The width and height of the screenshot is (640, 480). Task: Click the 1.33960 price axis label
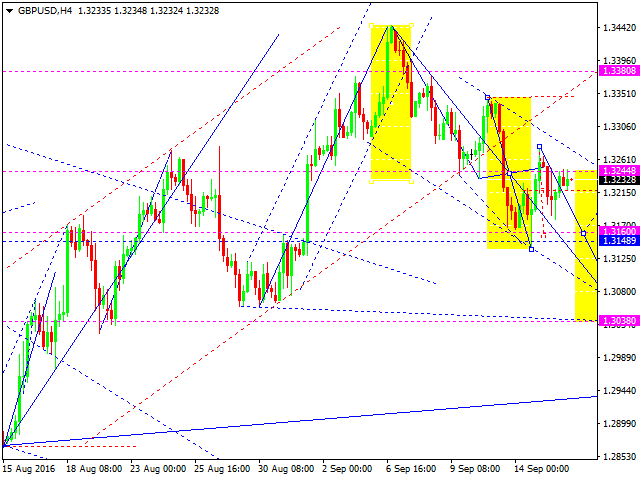tap(619, 61)
